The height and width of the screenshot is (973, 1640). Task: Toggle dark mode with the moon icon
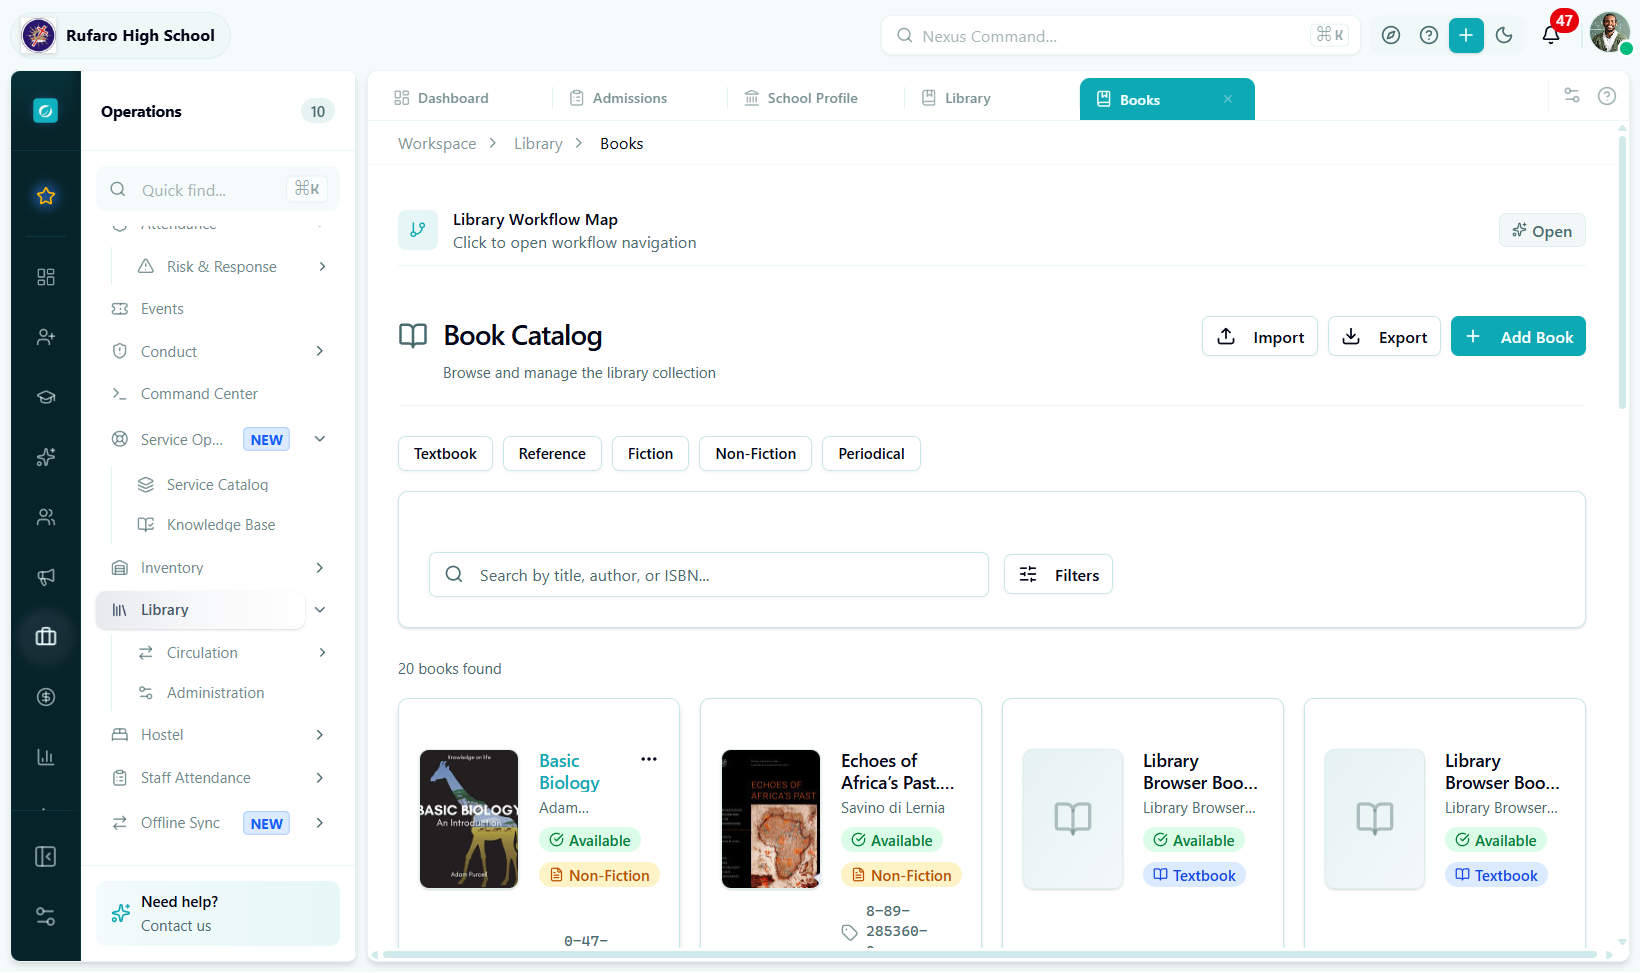click(x=1504, y=36)
